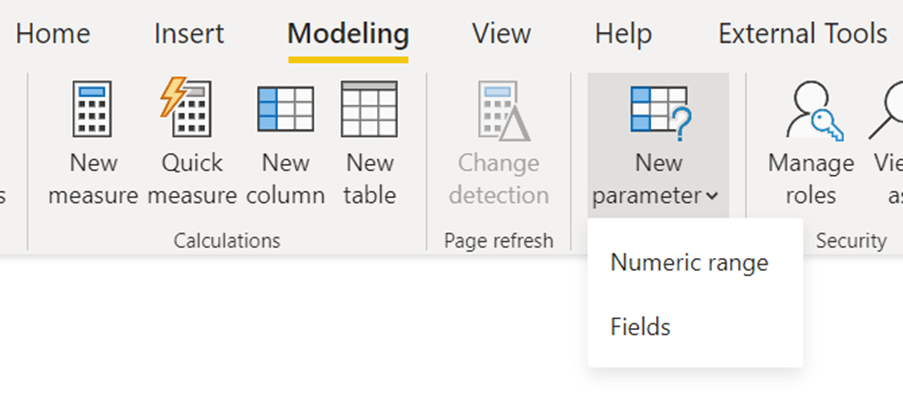Click the New table grid icon

click(x=369, y=109)
